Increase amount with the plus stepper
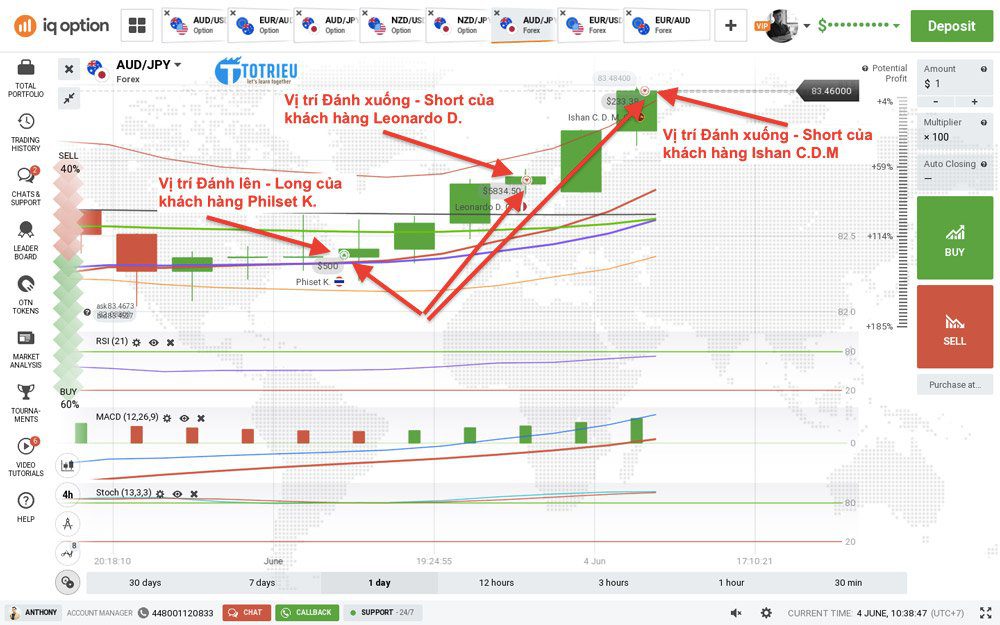 coord(974,102)
